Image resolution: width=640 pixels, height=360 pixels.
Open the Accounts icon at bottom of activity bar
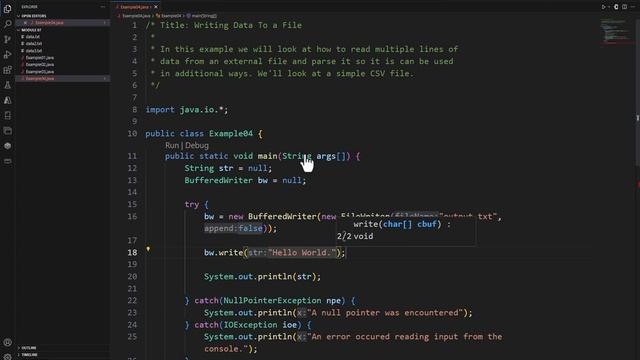pyautogui.click(x=7, y=342)
